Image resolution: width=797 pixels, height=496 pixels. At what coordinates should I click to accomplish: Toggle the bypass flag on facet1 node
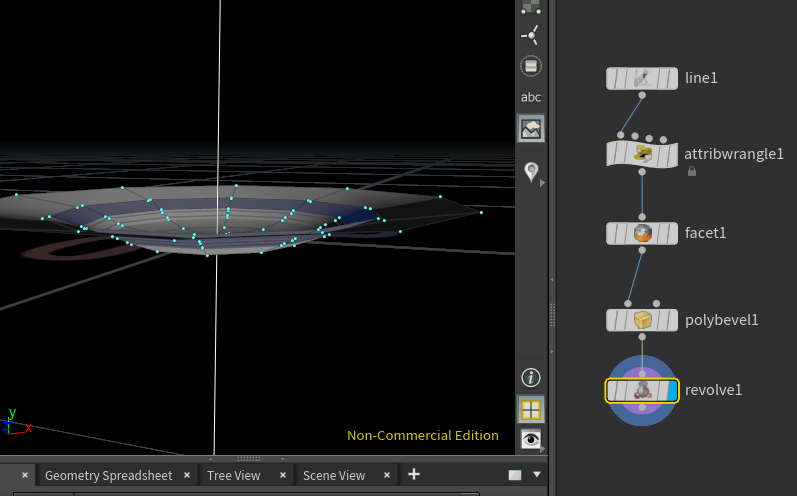[612, 233]
